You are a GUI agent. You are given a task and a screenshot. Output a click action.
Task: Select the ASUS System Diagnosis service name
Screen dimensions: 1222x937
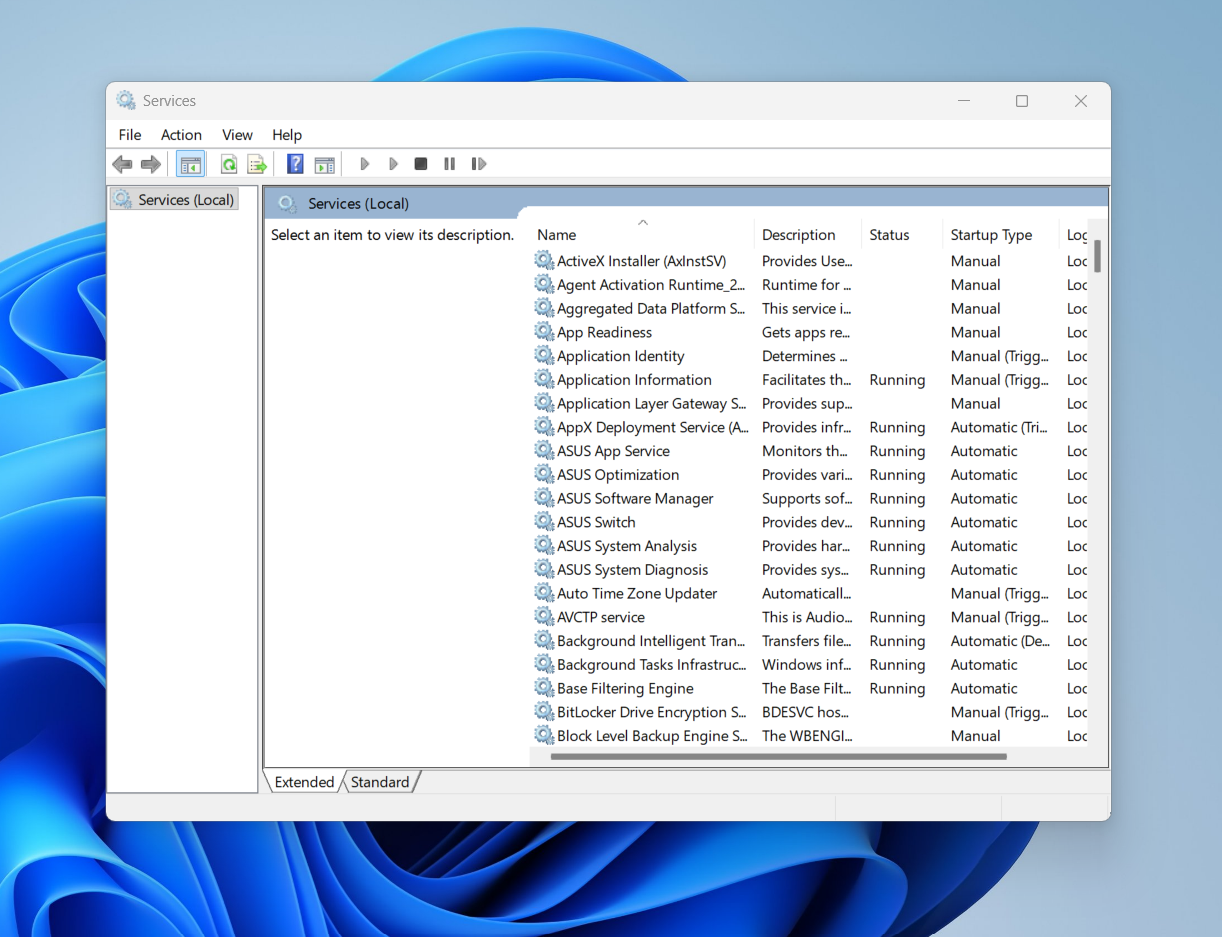(x=632, y=570)
